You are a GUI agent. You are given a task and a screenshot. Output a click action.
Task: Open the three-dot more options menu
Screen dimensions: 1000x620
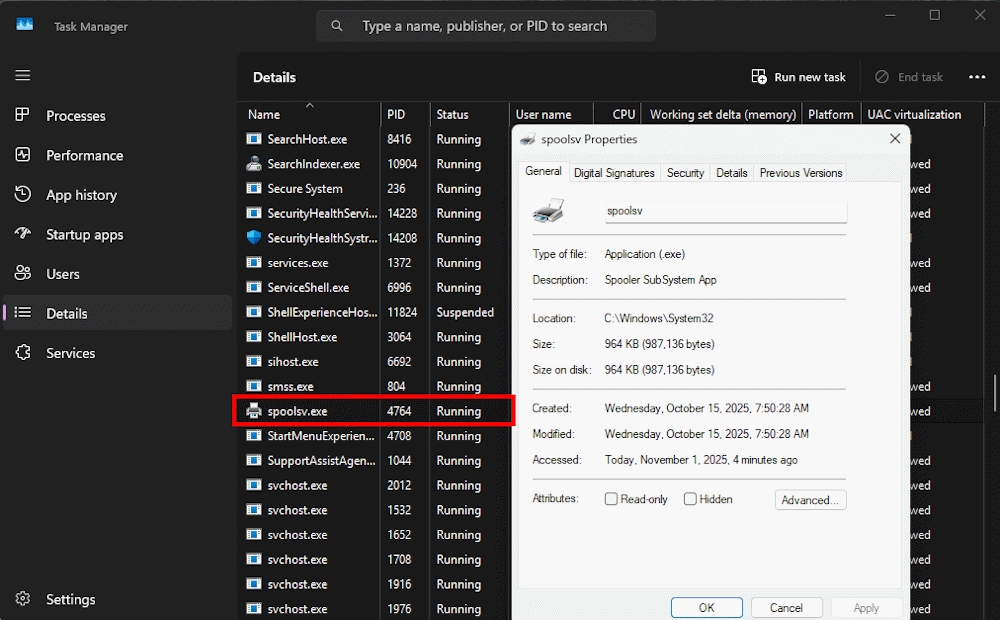pyautogui.click(x=977, y=77)
